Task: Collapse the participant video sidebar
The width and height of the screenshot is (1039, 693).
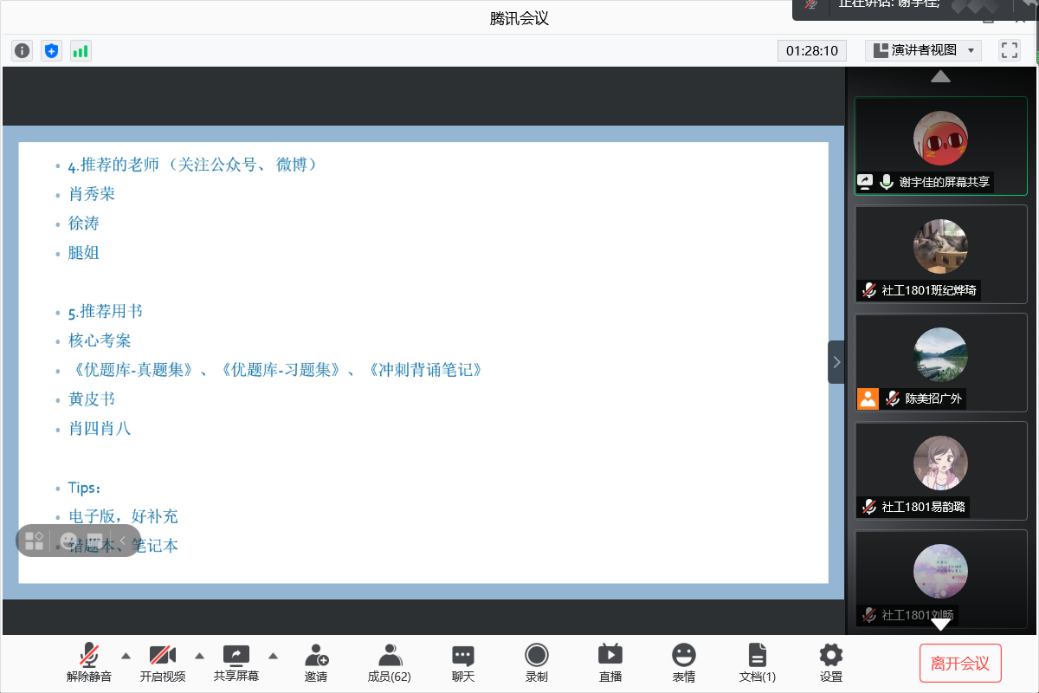Action: [836, 362]
